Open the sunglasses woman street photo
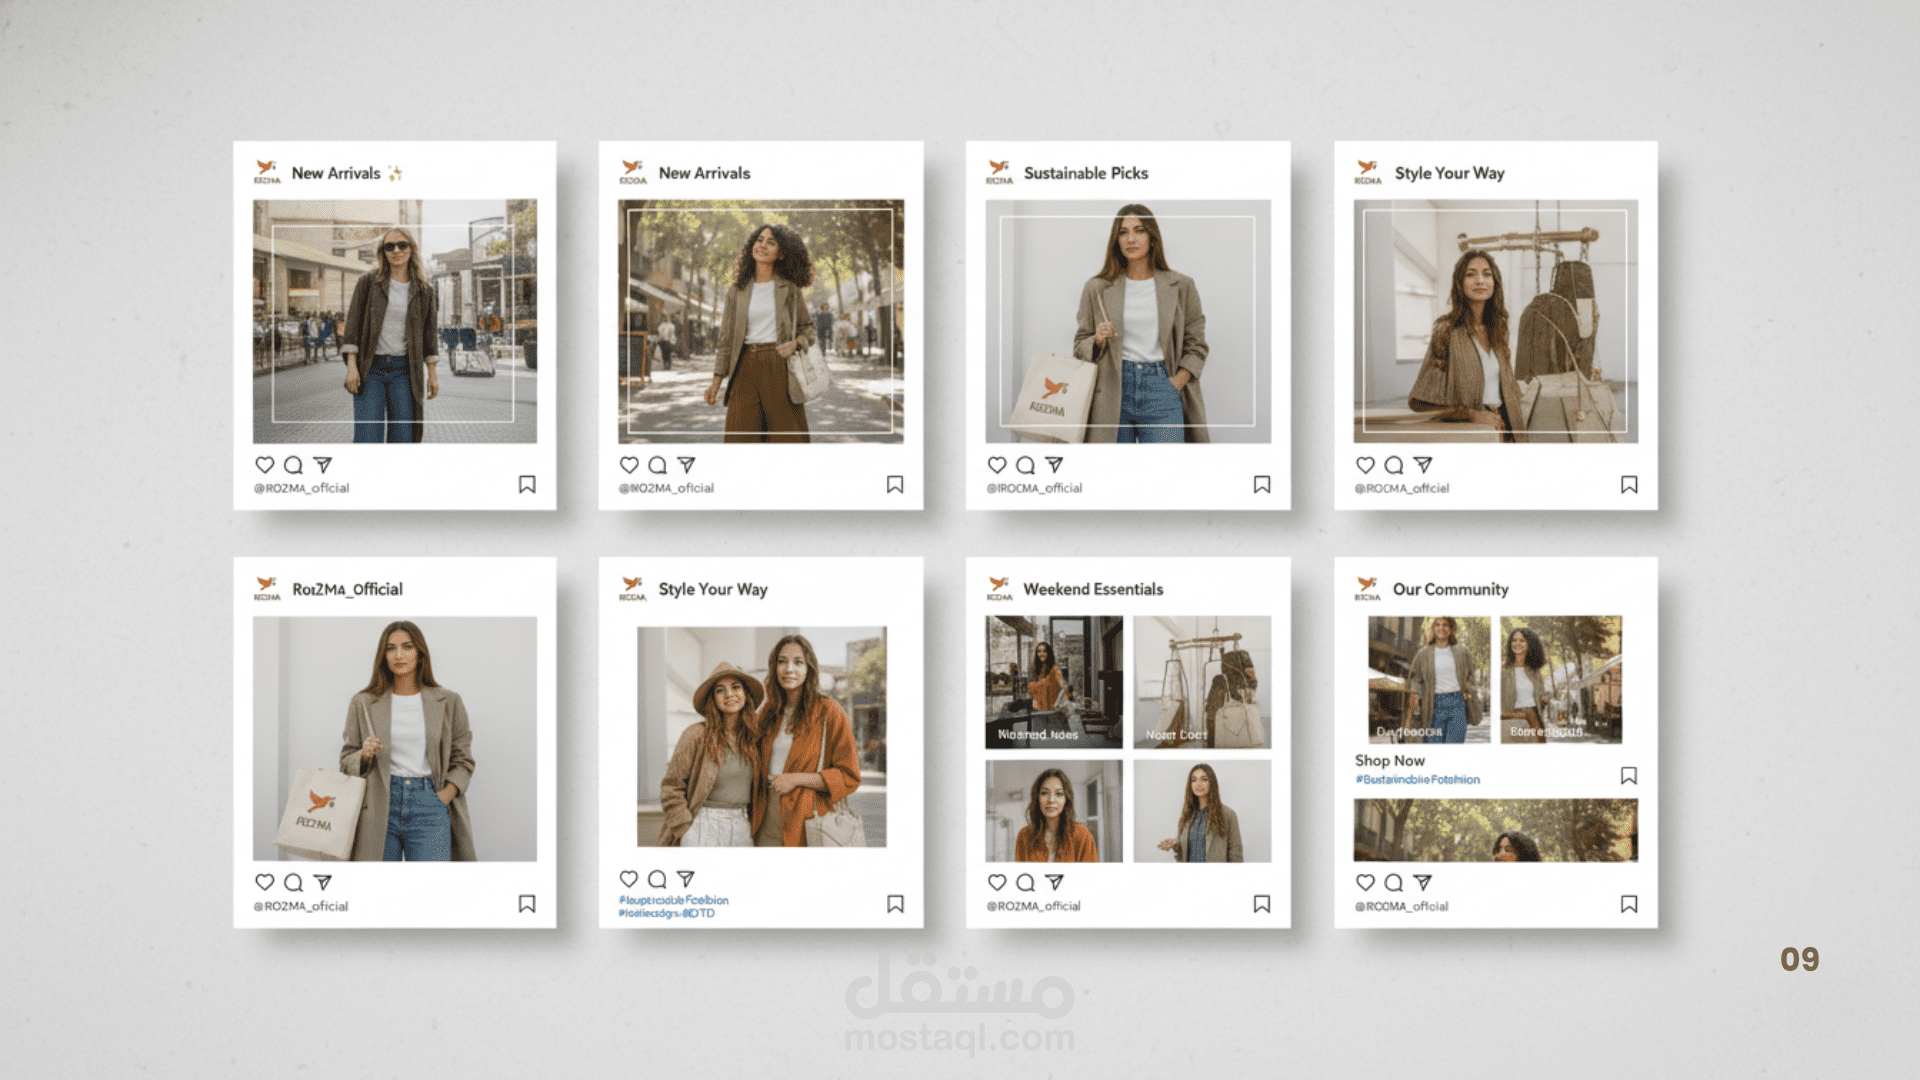The height and width of the screenshot is (1080, 1920). [394, 321]
